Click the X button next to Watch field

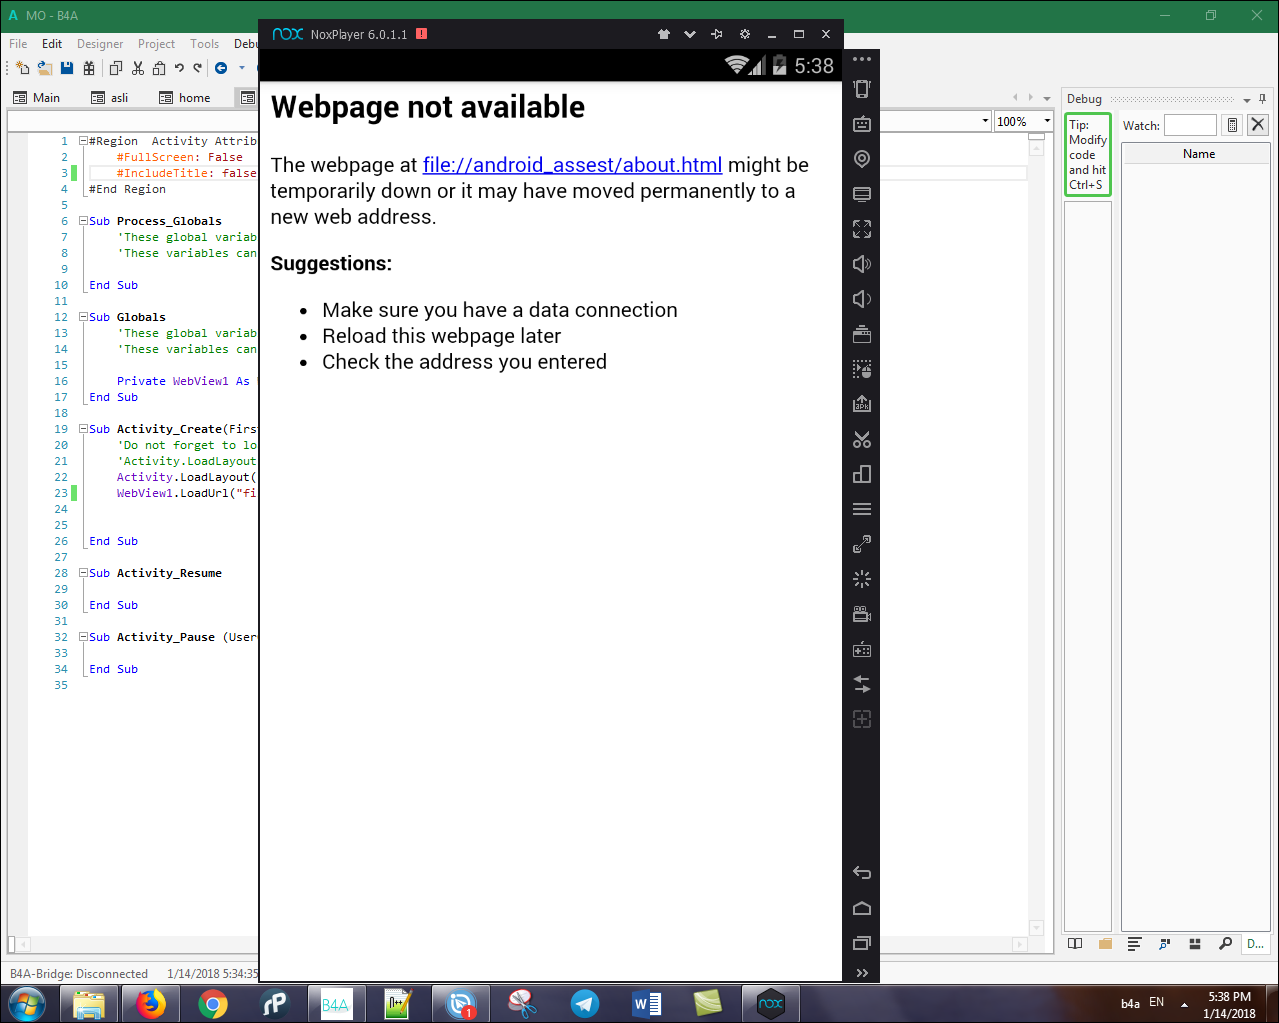point(1258,125)
